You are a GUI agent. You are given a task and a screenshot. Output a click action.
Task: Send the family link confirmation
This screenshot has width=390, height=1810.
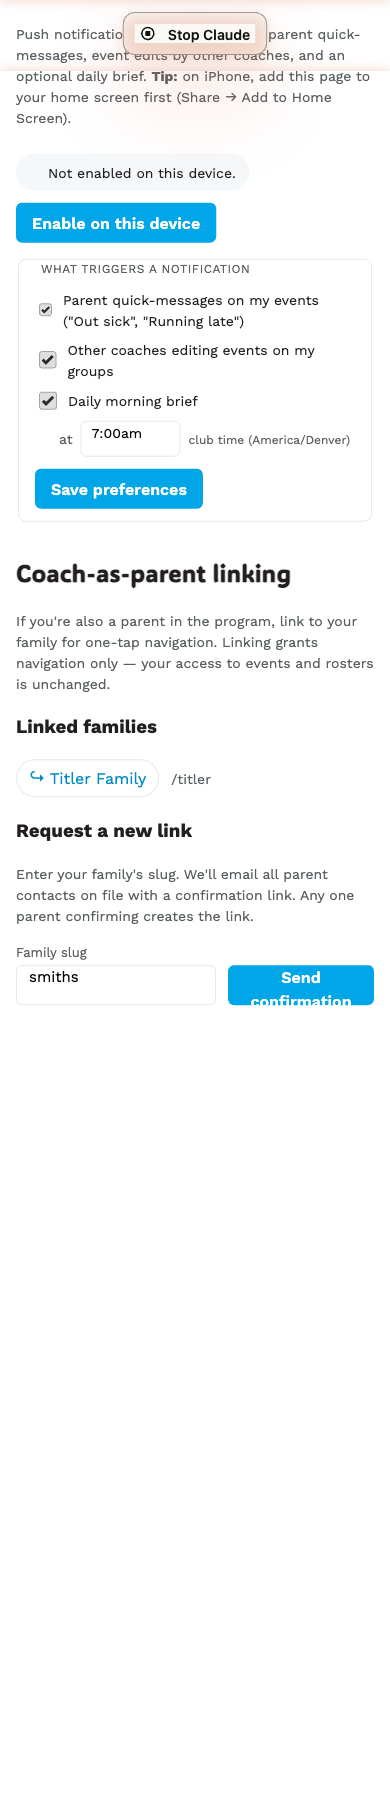coord(301,985)
